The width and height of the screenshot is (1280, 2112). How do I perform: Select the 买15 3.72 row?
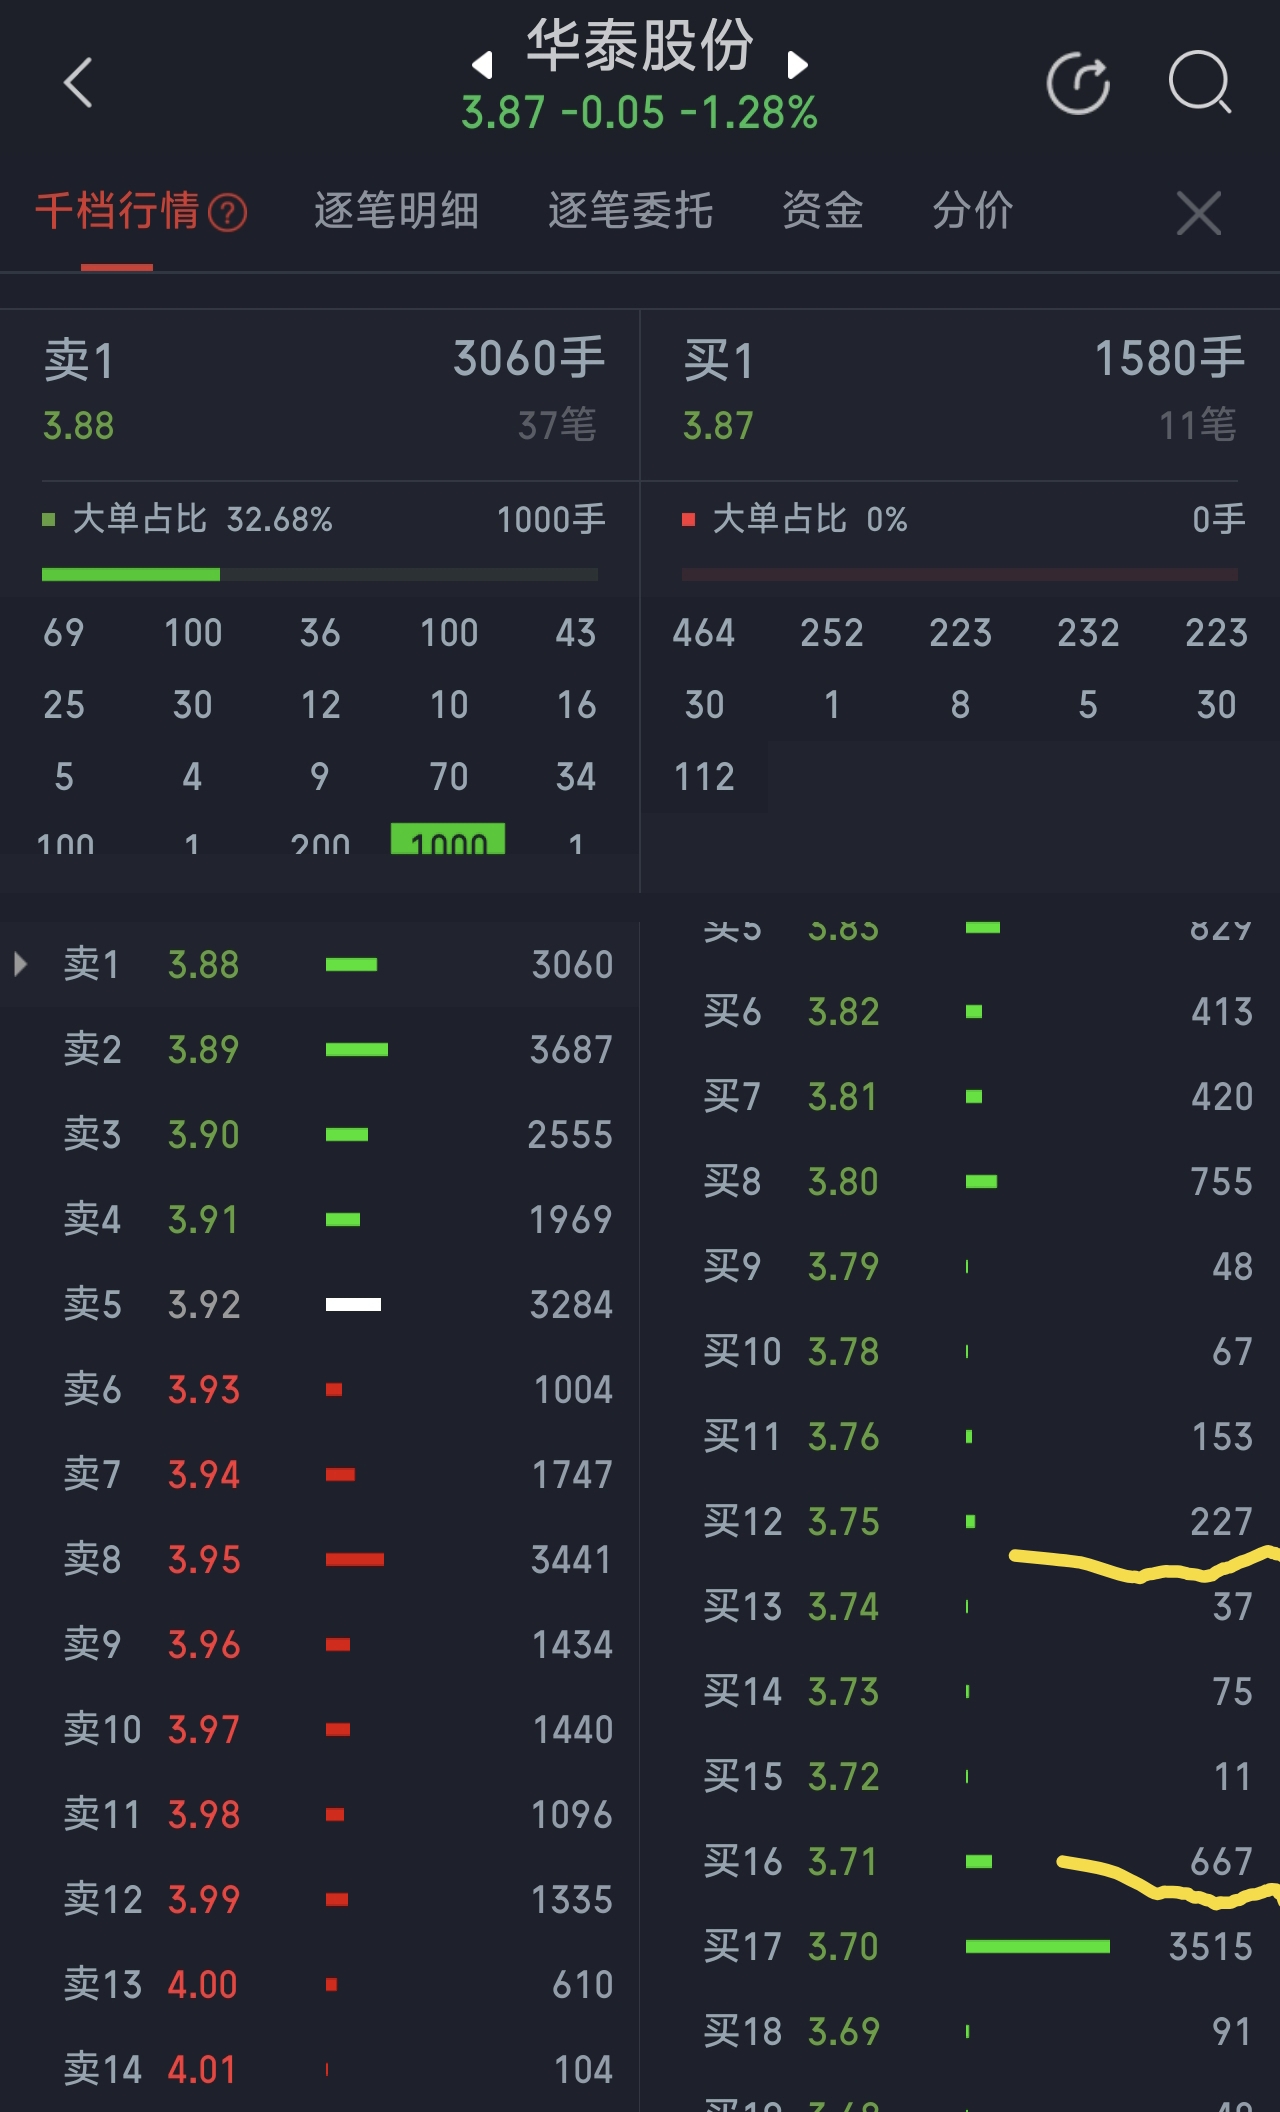960,1776
